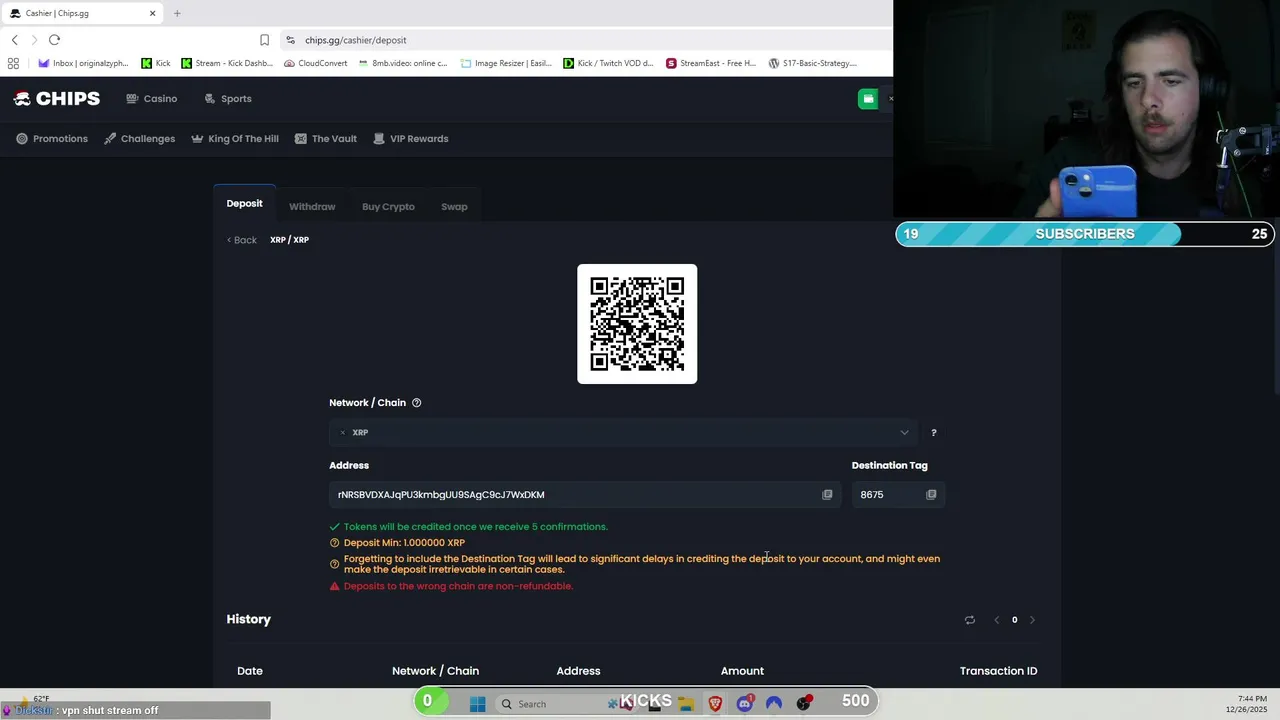Open the Image Resizer bookmark

[x=506, y=63]
